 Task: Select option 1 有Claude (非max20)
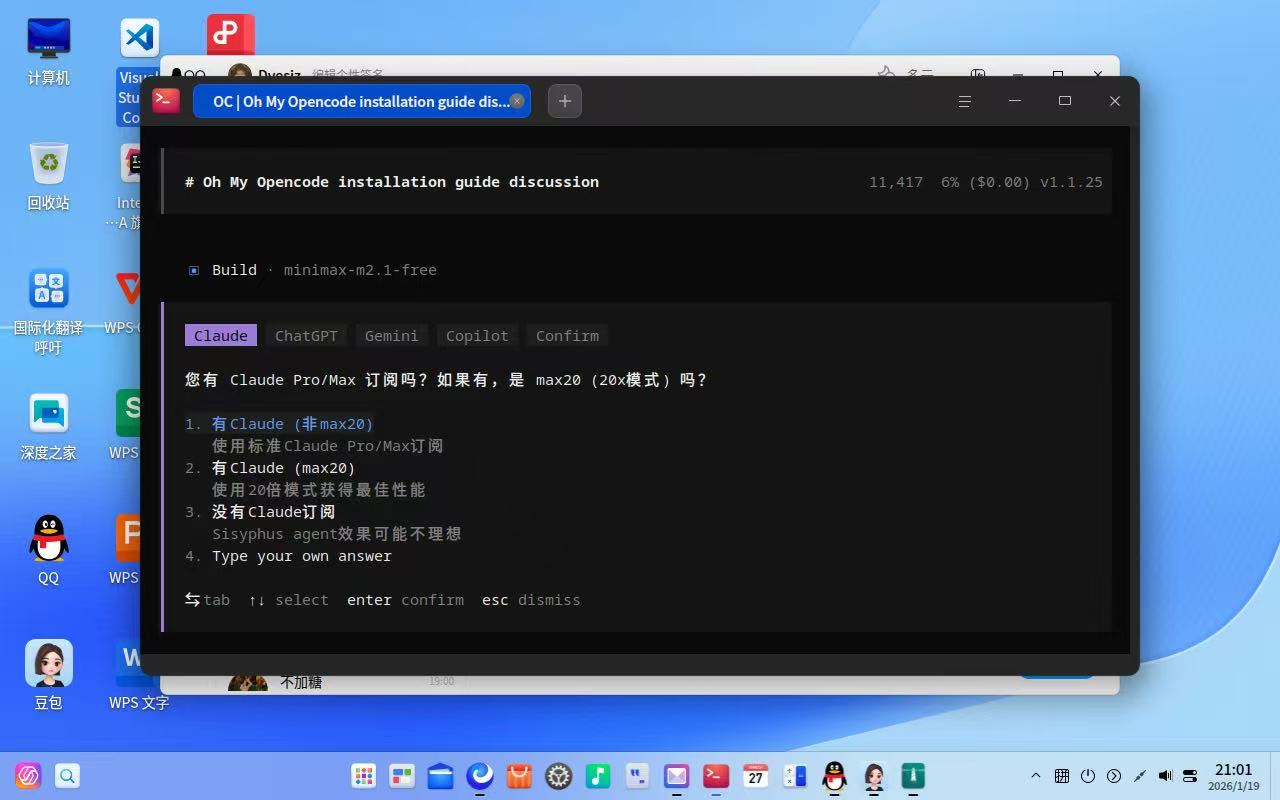click(290, 423)
